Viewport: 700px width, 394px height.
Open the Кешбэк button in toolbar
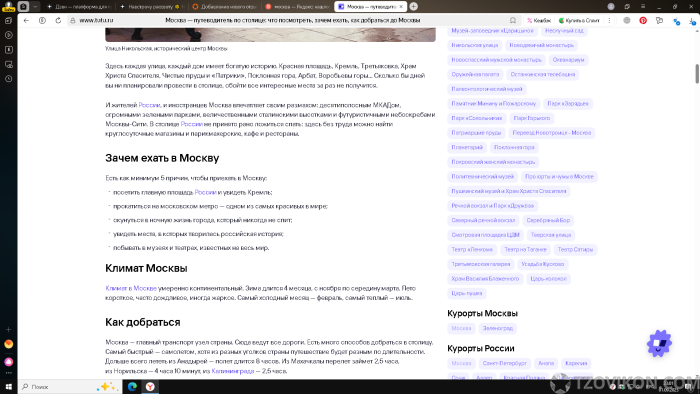(x=539, y=21)
